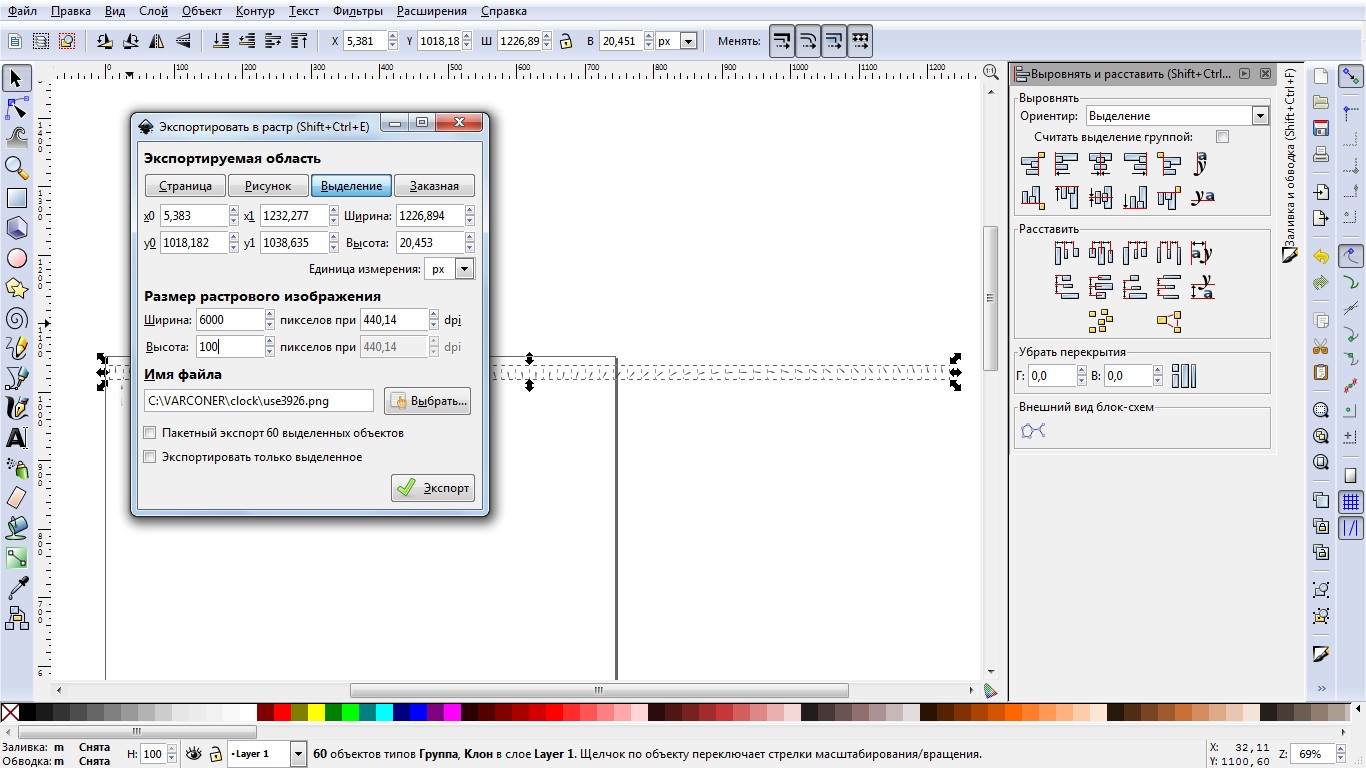1366x768 pixels.
Task: Enable batch export of 60 selected objects
Action: [x=150, y=433]
